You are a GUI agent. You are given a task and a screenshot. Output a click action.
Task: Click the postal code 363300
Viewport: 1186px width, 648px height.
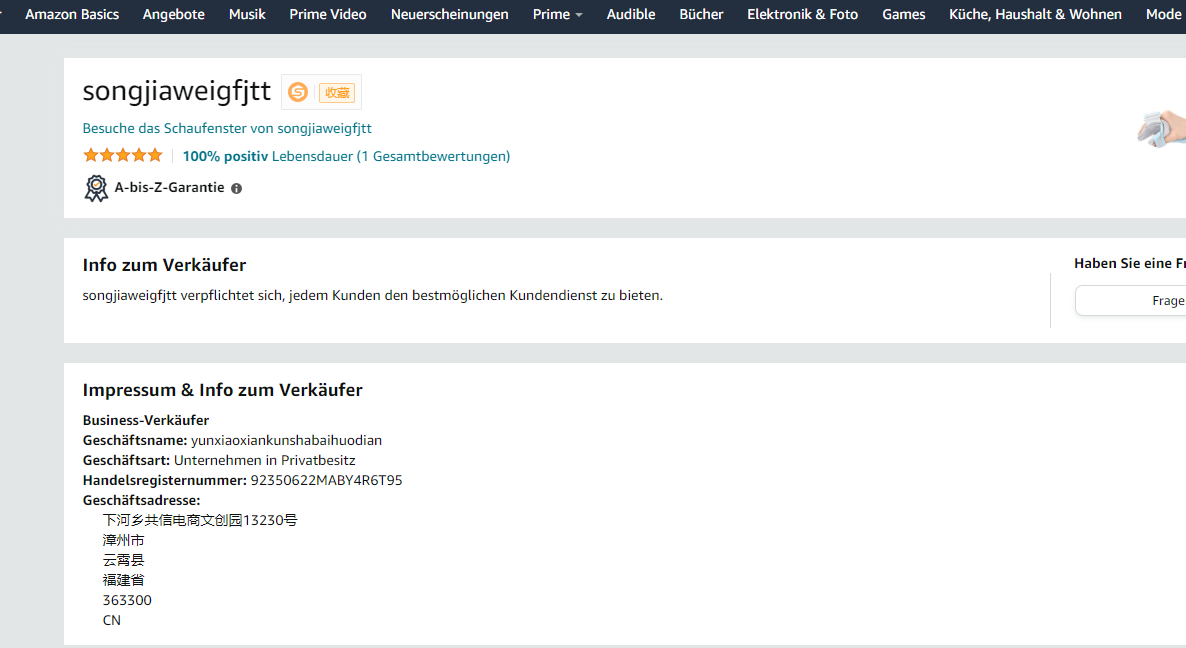[127, 600]
